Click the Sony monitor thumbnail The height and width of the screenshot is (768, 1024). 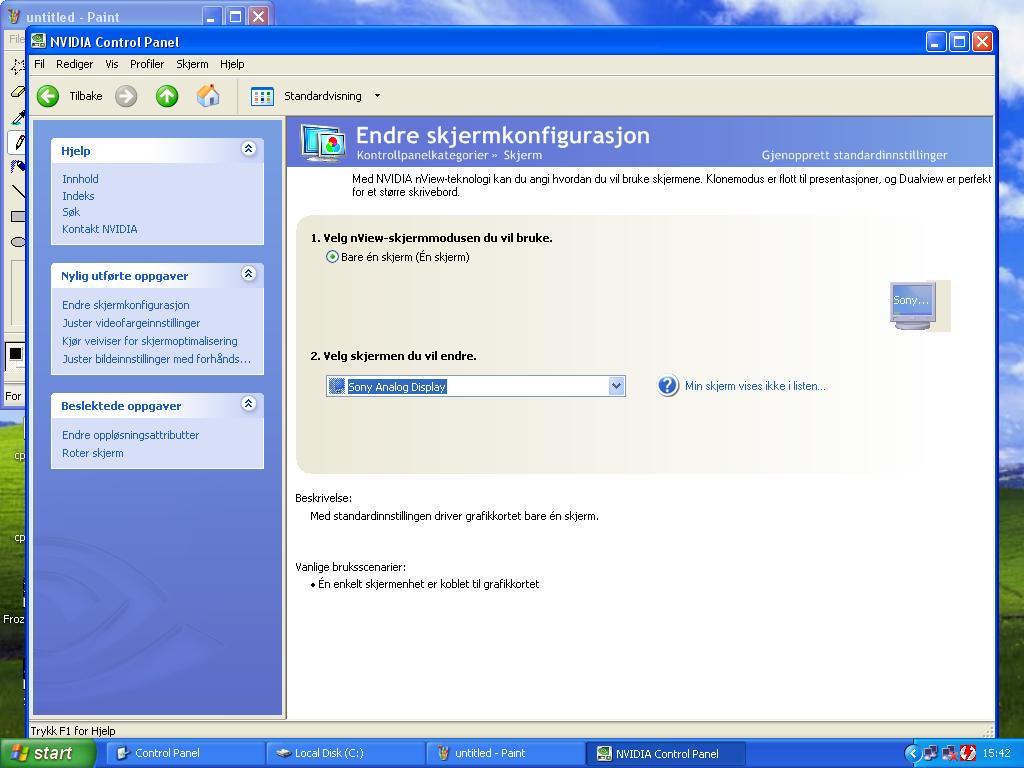click(913, 306)
